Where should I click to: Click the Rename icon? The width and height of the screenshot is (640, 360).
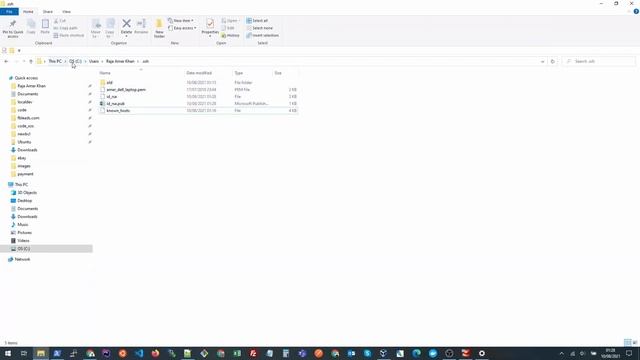click(x=141, y=24)
